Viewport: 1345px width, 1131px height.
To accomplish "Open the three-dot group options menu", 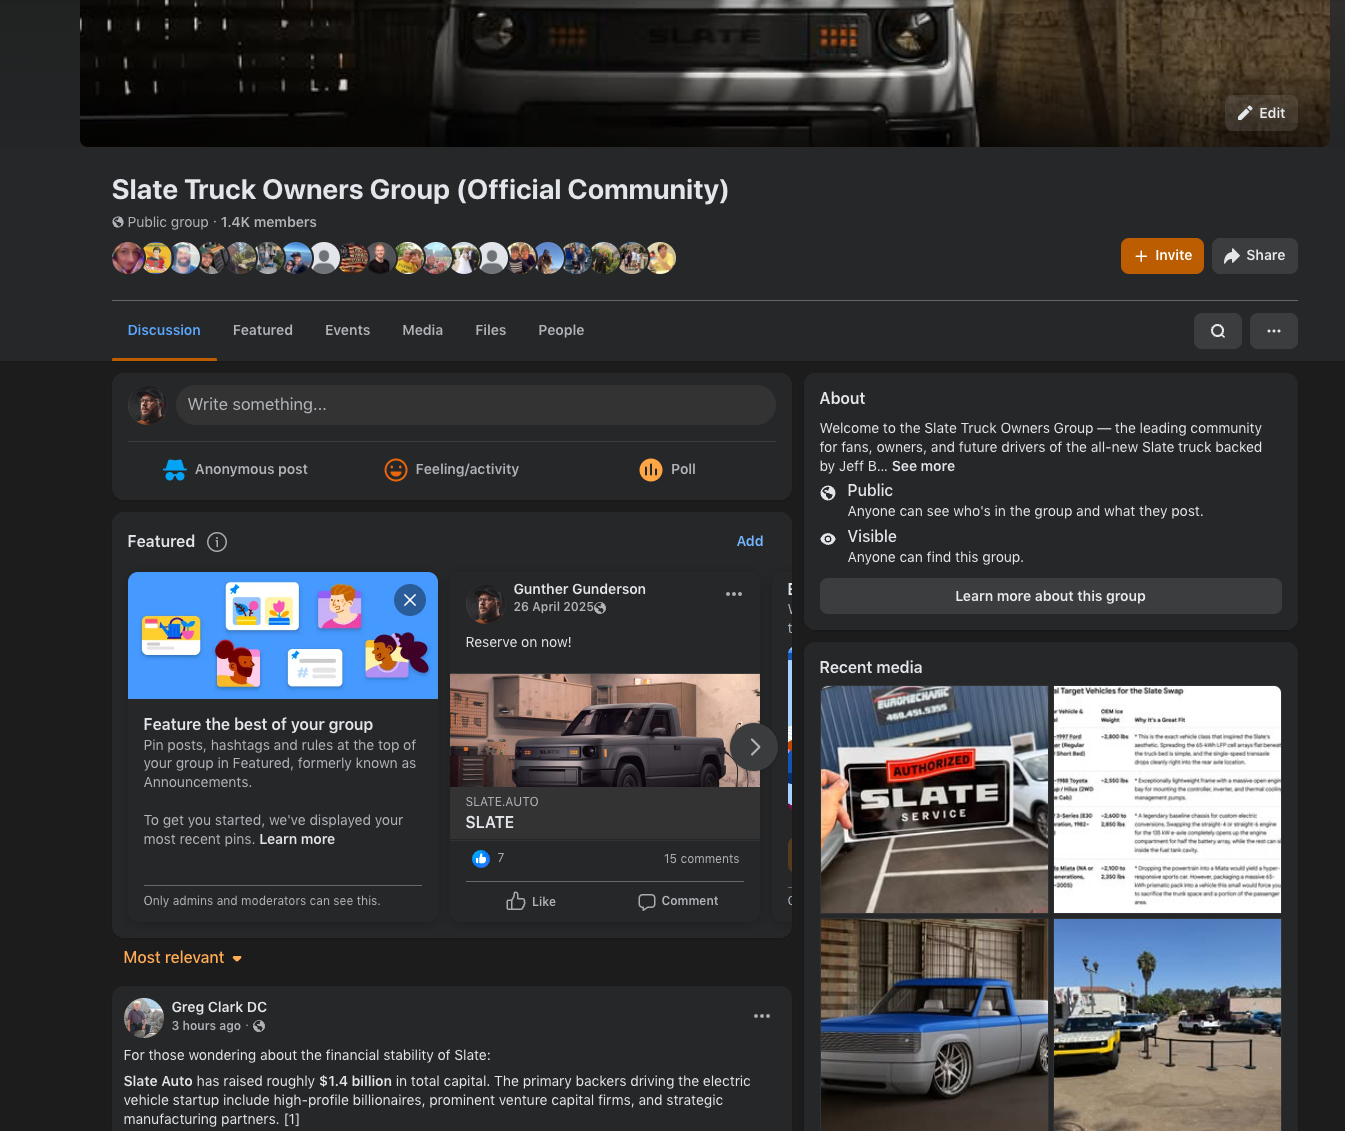I will pos(1274,331).
